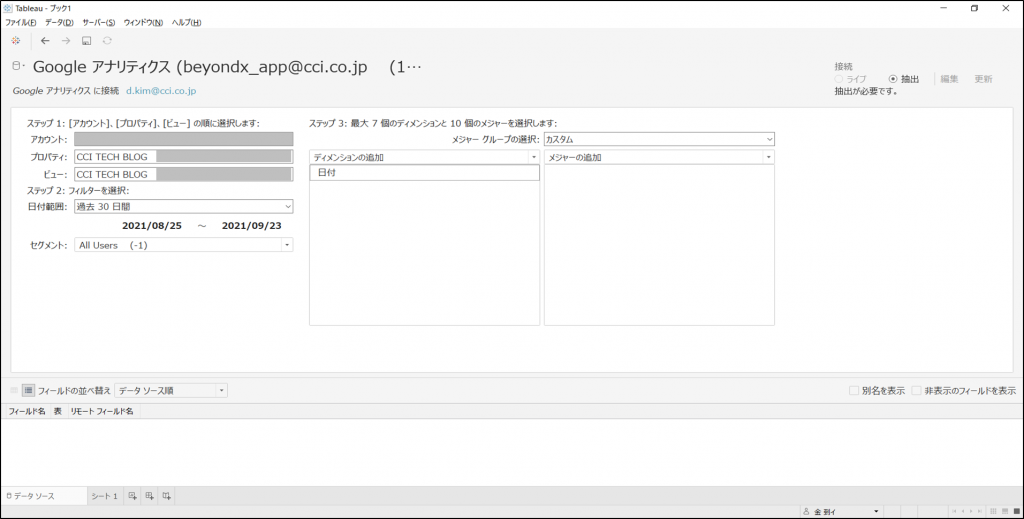Click the empty measures list box

pos(659,245)
